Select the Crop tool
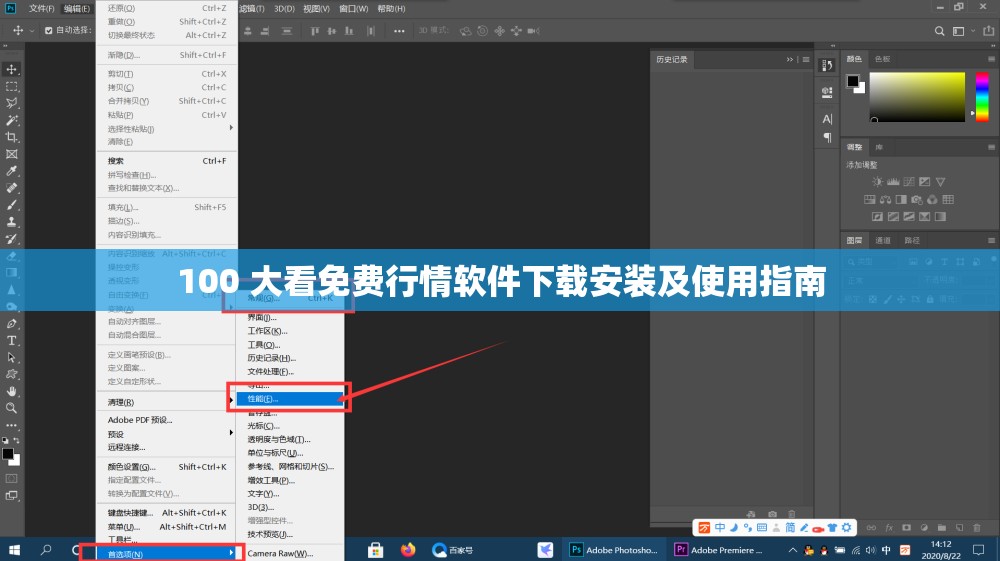This screenshot has height=561, width=1000. pos(11,137)
